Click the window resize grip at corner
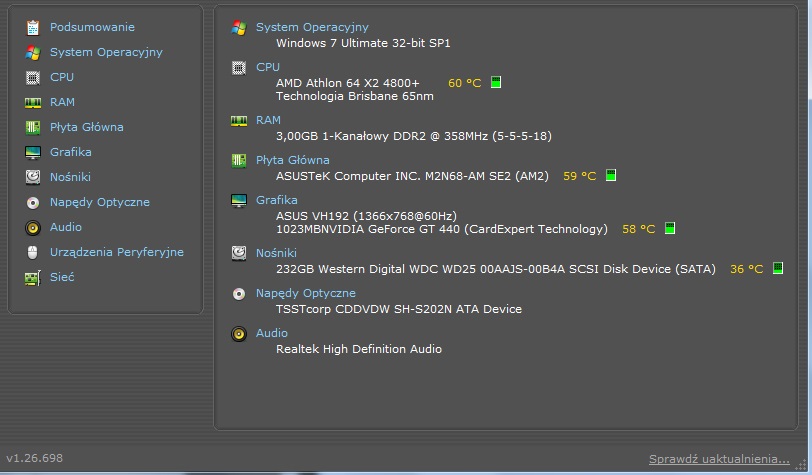812x475 pixels. pos(801,463)
